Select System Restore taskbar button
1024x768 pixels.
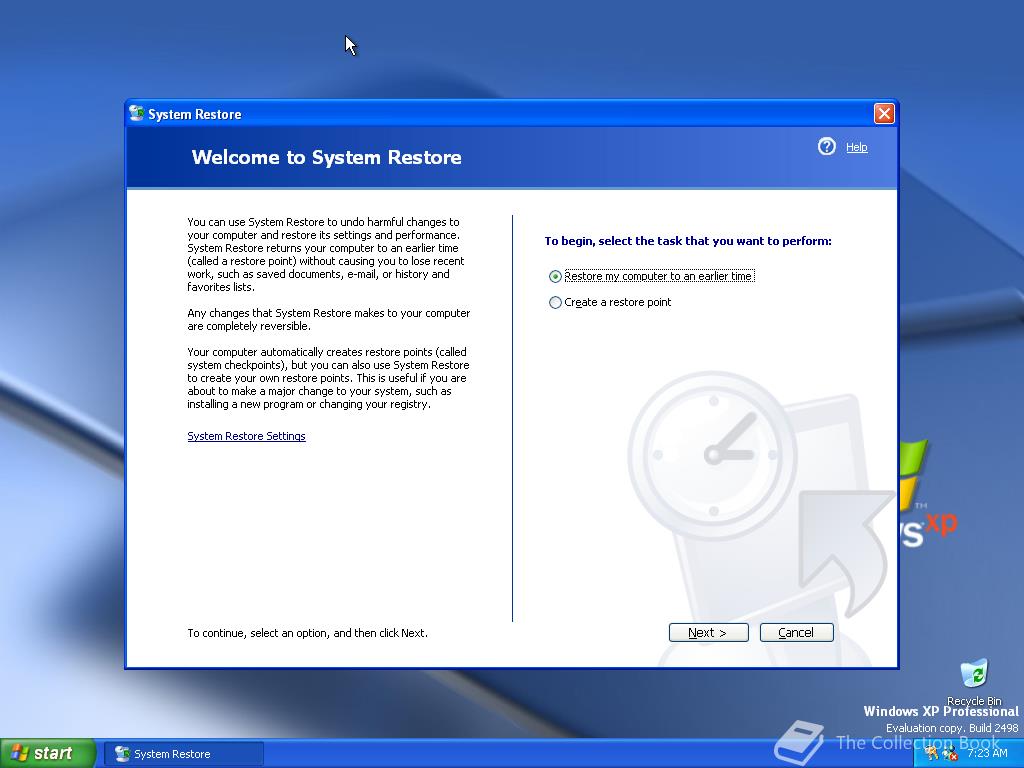coord(184,754)
